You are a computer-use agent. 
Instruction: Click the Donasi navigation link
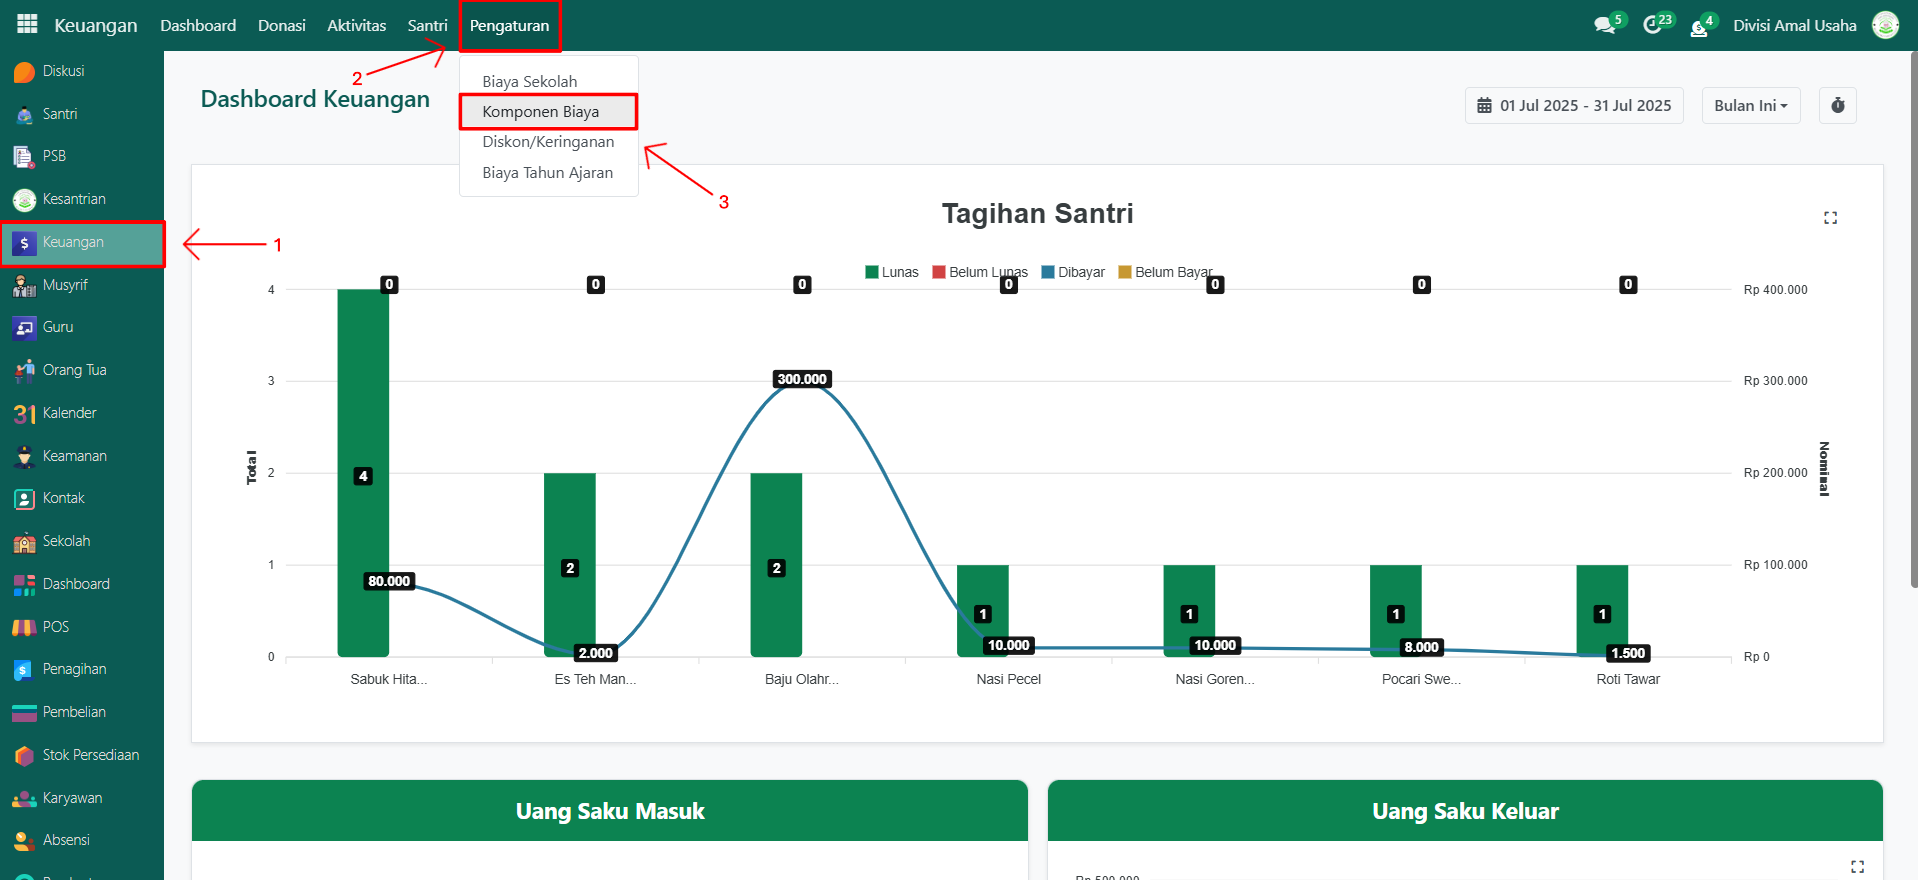(281, 25)
